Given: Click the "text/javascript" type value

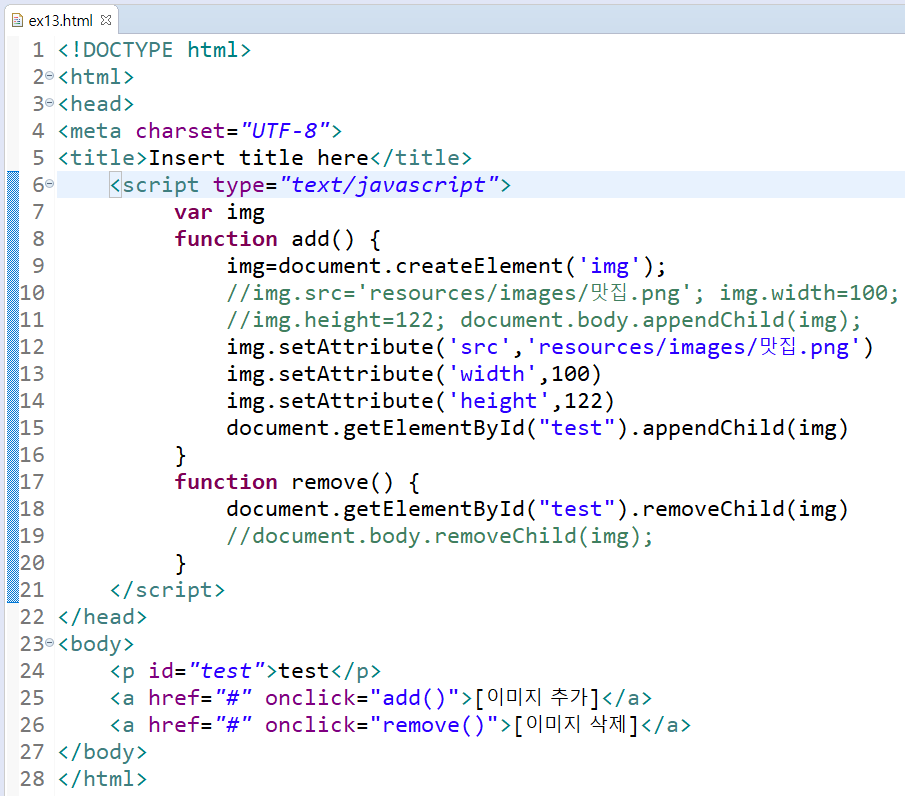Looking at the screenshot, I should tap(390, 185).
